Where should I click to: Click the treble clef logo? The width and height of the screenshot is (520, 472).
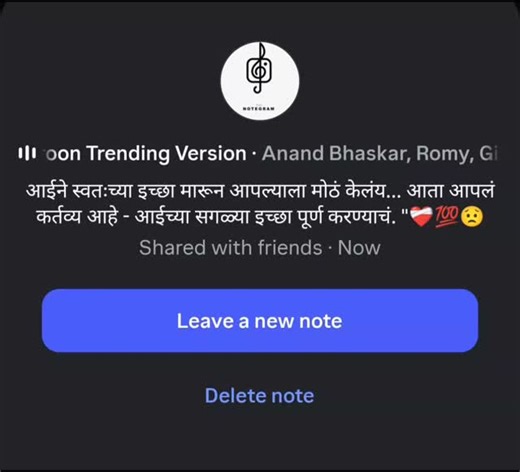point(259,68)
